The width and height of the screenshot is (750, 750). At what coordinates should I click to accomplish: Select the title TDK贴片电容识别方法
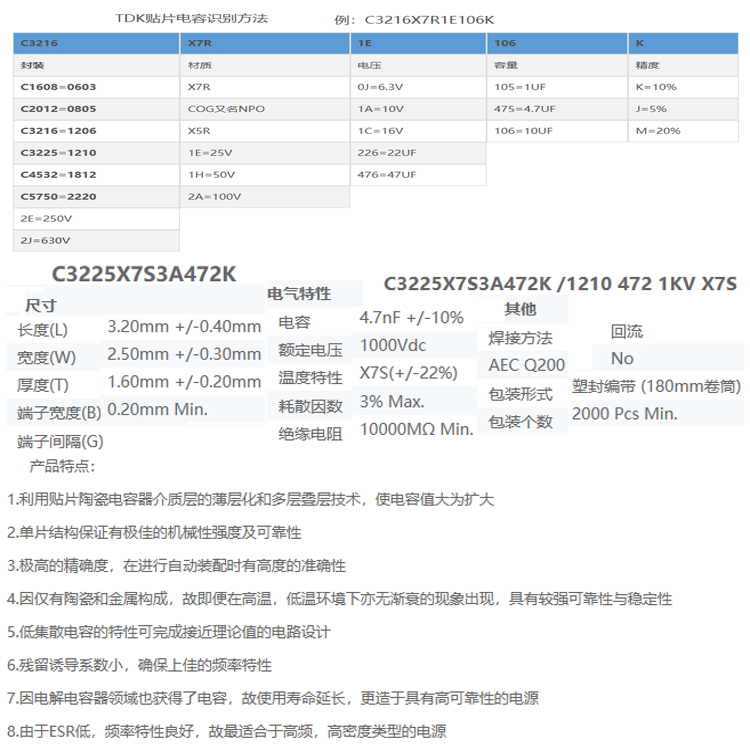tap(191, 19)
